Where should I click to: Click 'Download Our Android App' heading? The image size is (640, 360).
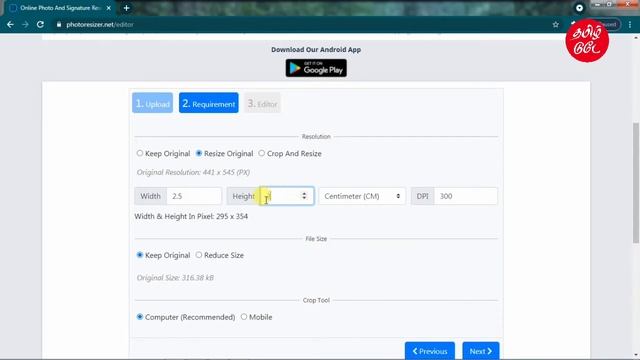point(316,50)
